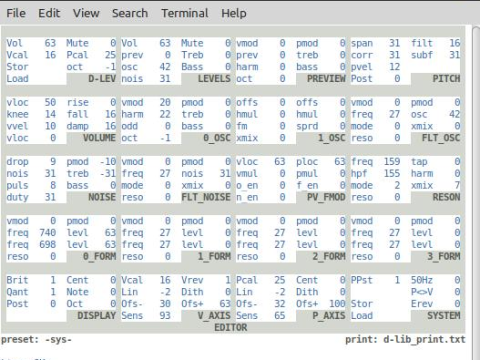Select the PITCH panel header

(x=446, y=79)
